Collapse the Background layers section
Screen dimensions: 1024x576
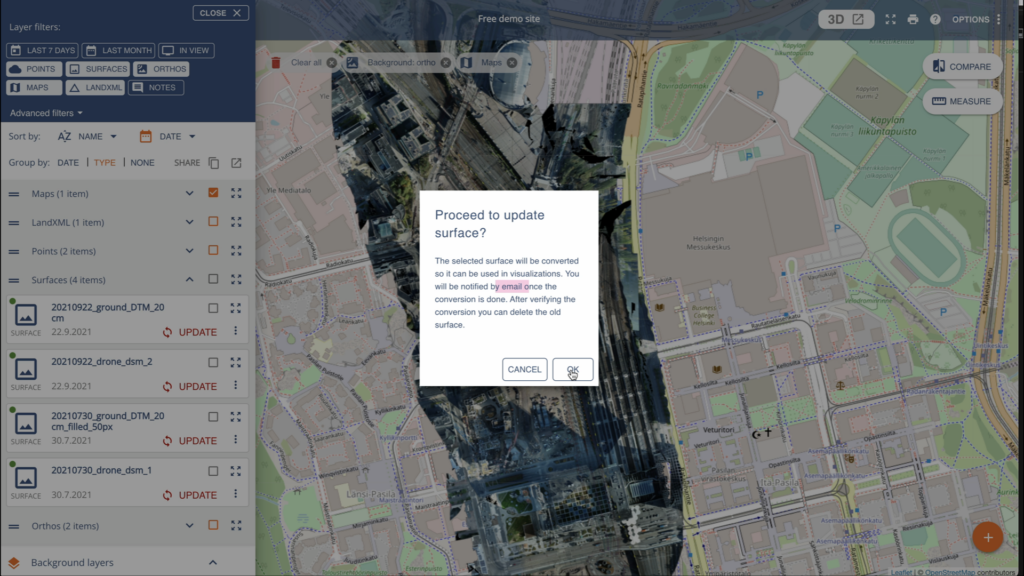point(213,562)
